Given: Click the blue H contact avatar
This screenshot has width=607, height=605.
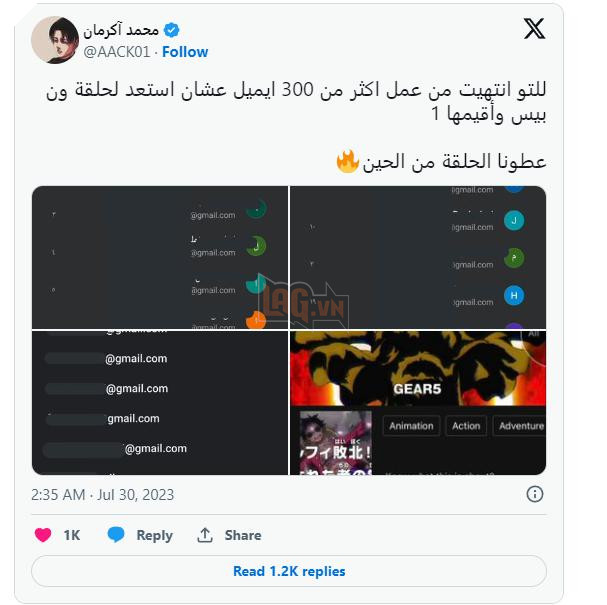Looking at the screenshot, I should tap(514, 295).
